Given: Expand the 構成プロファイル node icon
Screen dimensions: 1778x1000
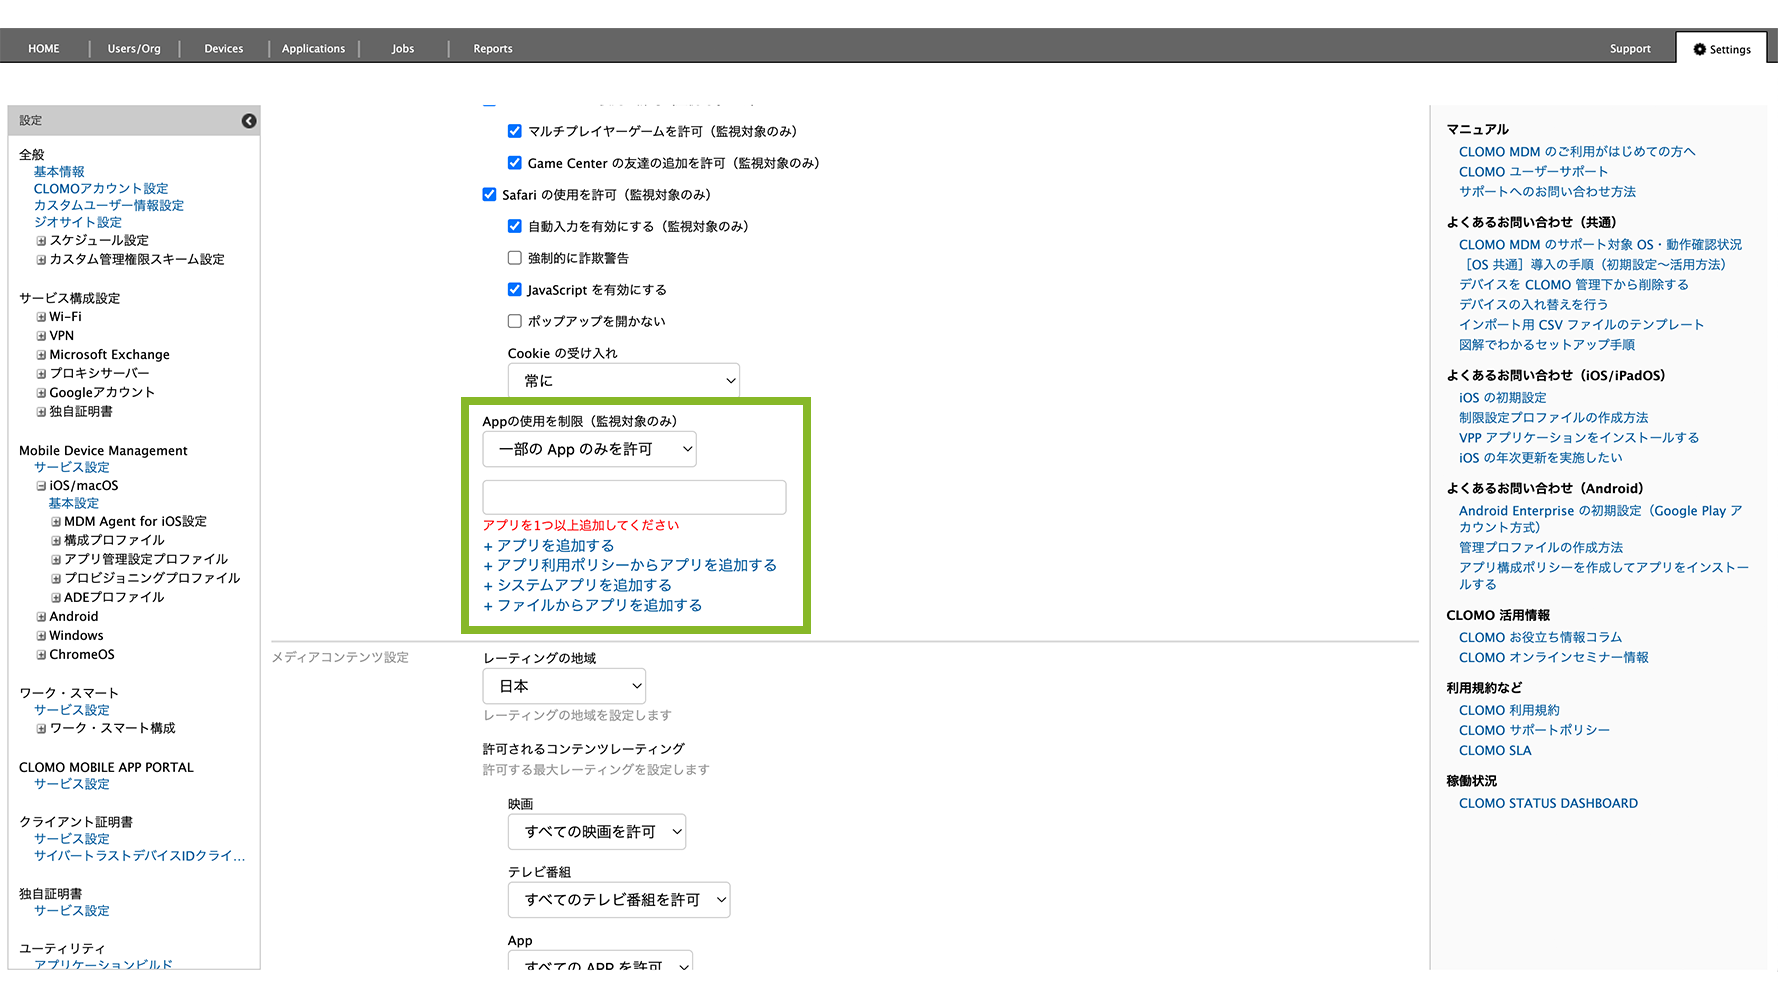Looking at the screenshot, I should [x=56, y=541].
